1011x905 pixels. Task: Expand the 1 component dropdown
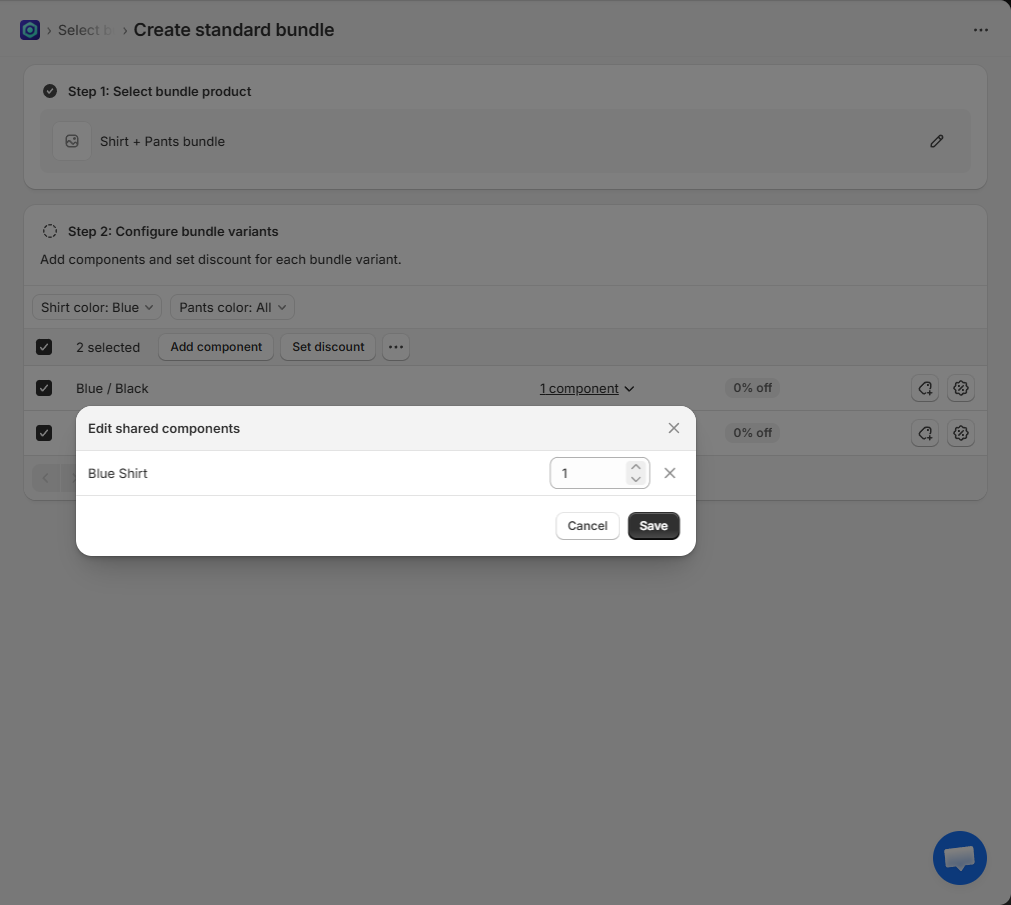(587, 388)
